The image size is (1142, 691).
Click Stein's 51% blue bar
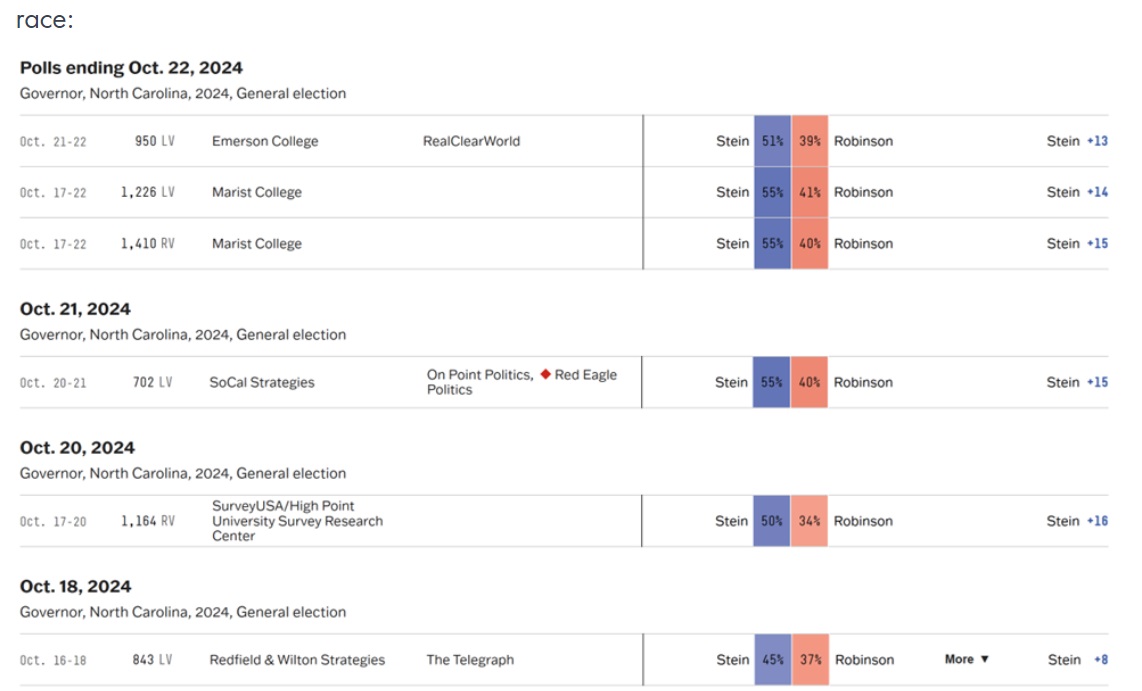[772, 141]
